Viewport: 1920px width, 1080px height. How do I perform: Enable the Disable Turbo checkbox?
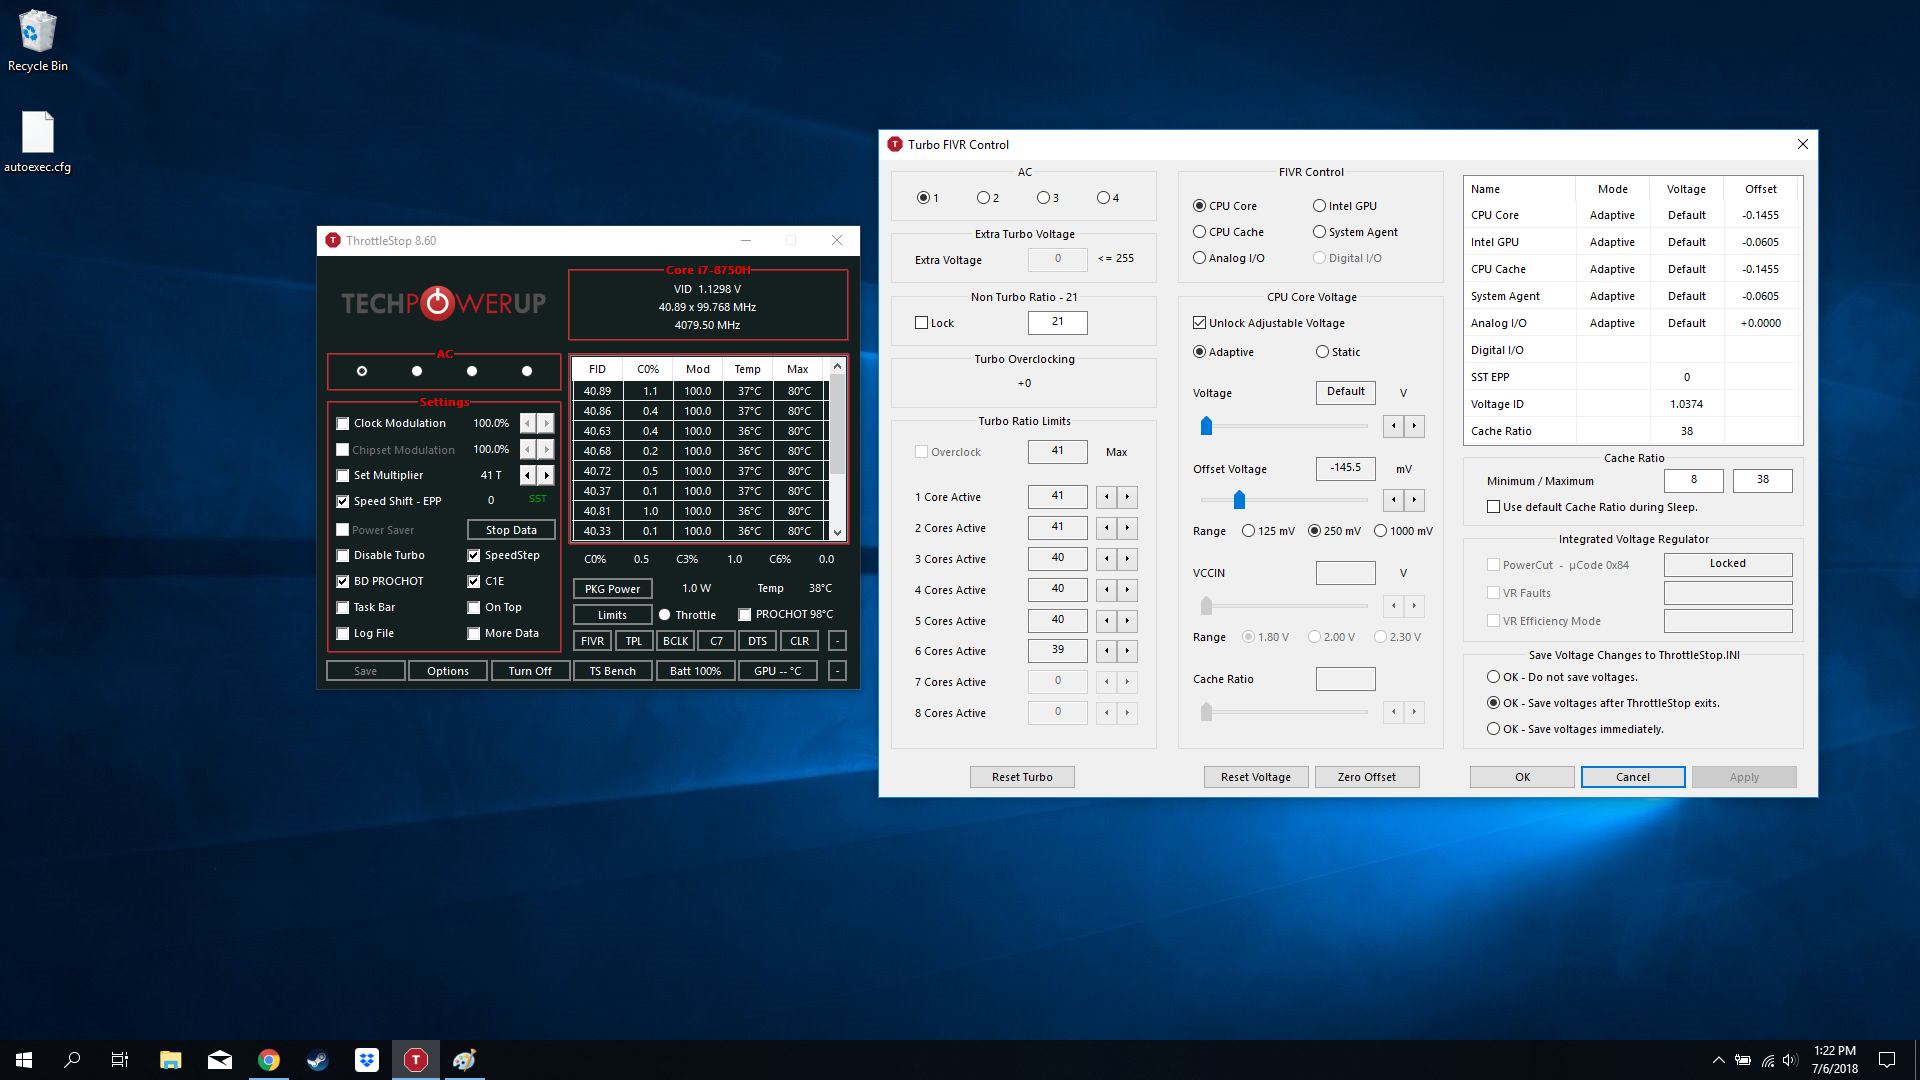tap(343, 556)
